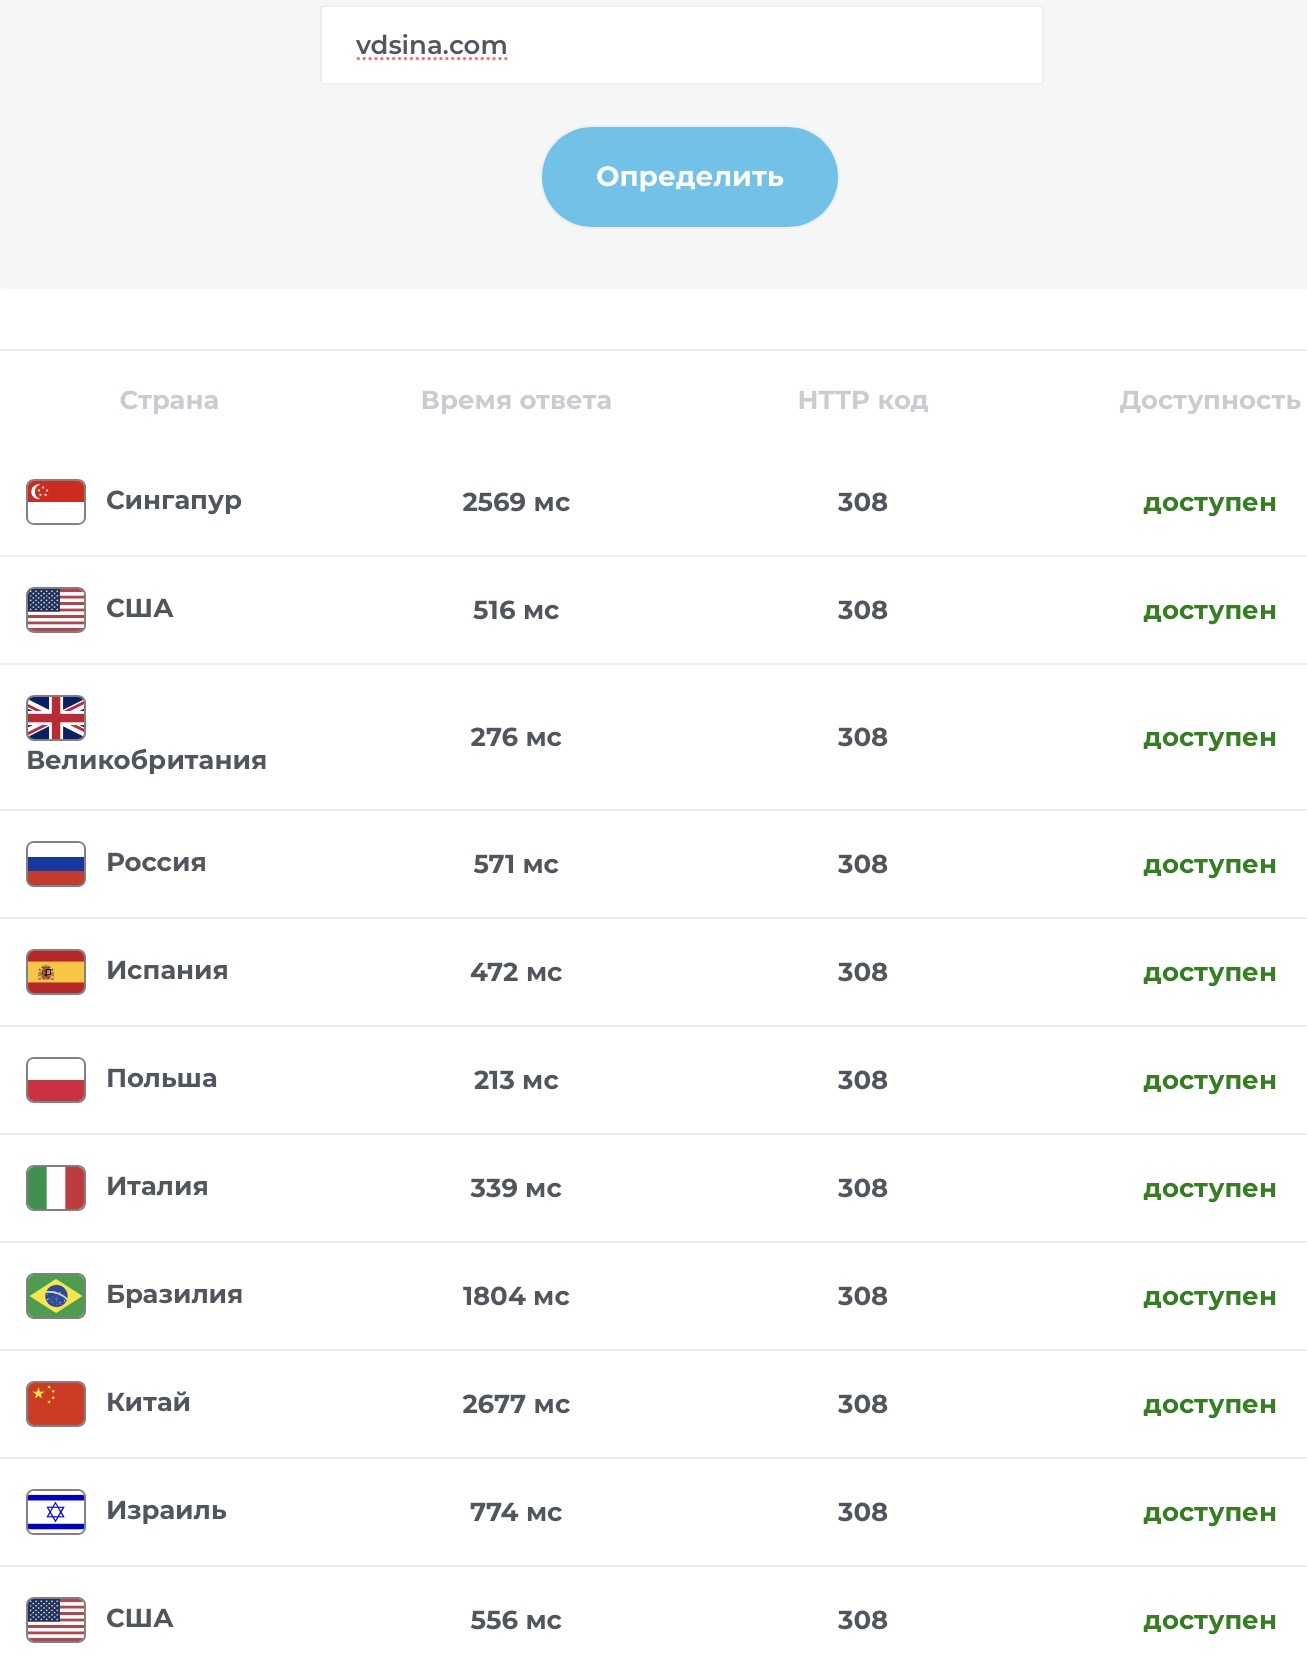
Task: Click the HTTP код column header
Action: click(x=863, y=400)
